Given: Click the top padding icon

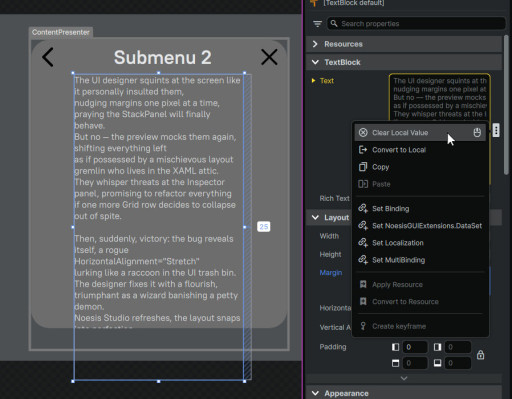Looking at the screenshot, I should click(395, 363).
